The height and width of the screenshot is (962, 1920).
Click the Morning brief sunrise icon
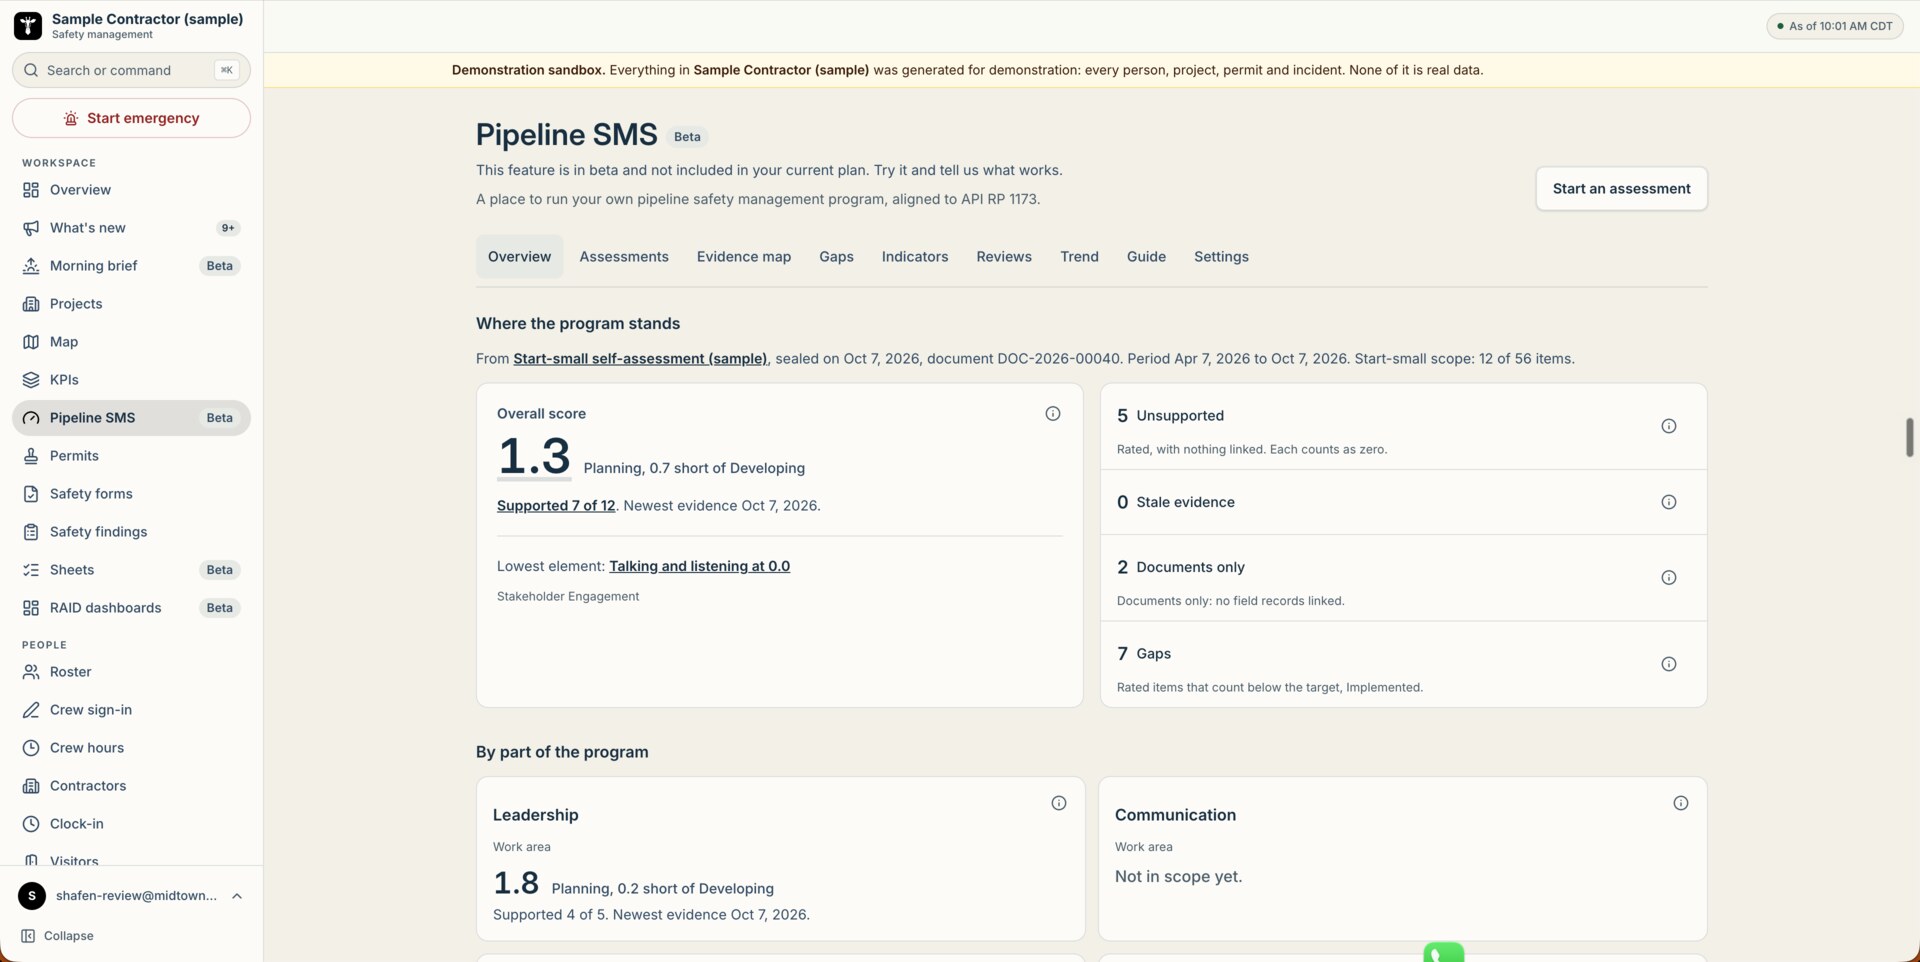pos(31,266)
